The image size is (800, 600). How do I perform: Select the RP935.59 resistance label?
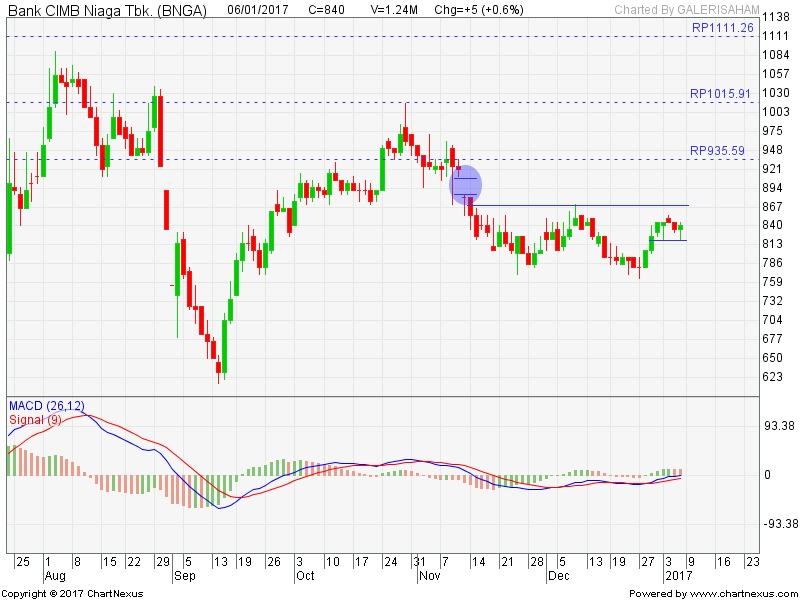click(x=717, y=151)
